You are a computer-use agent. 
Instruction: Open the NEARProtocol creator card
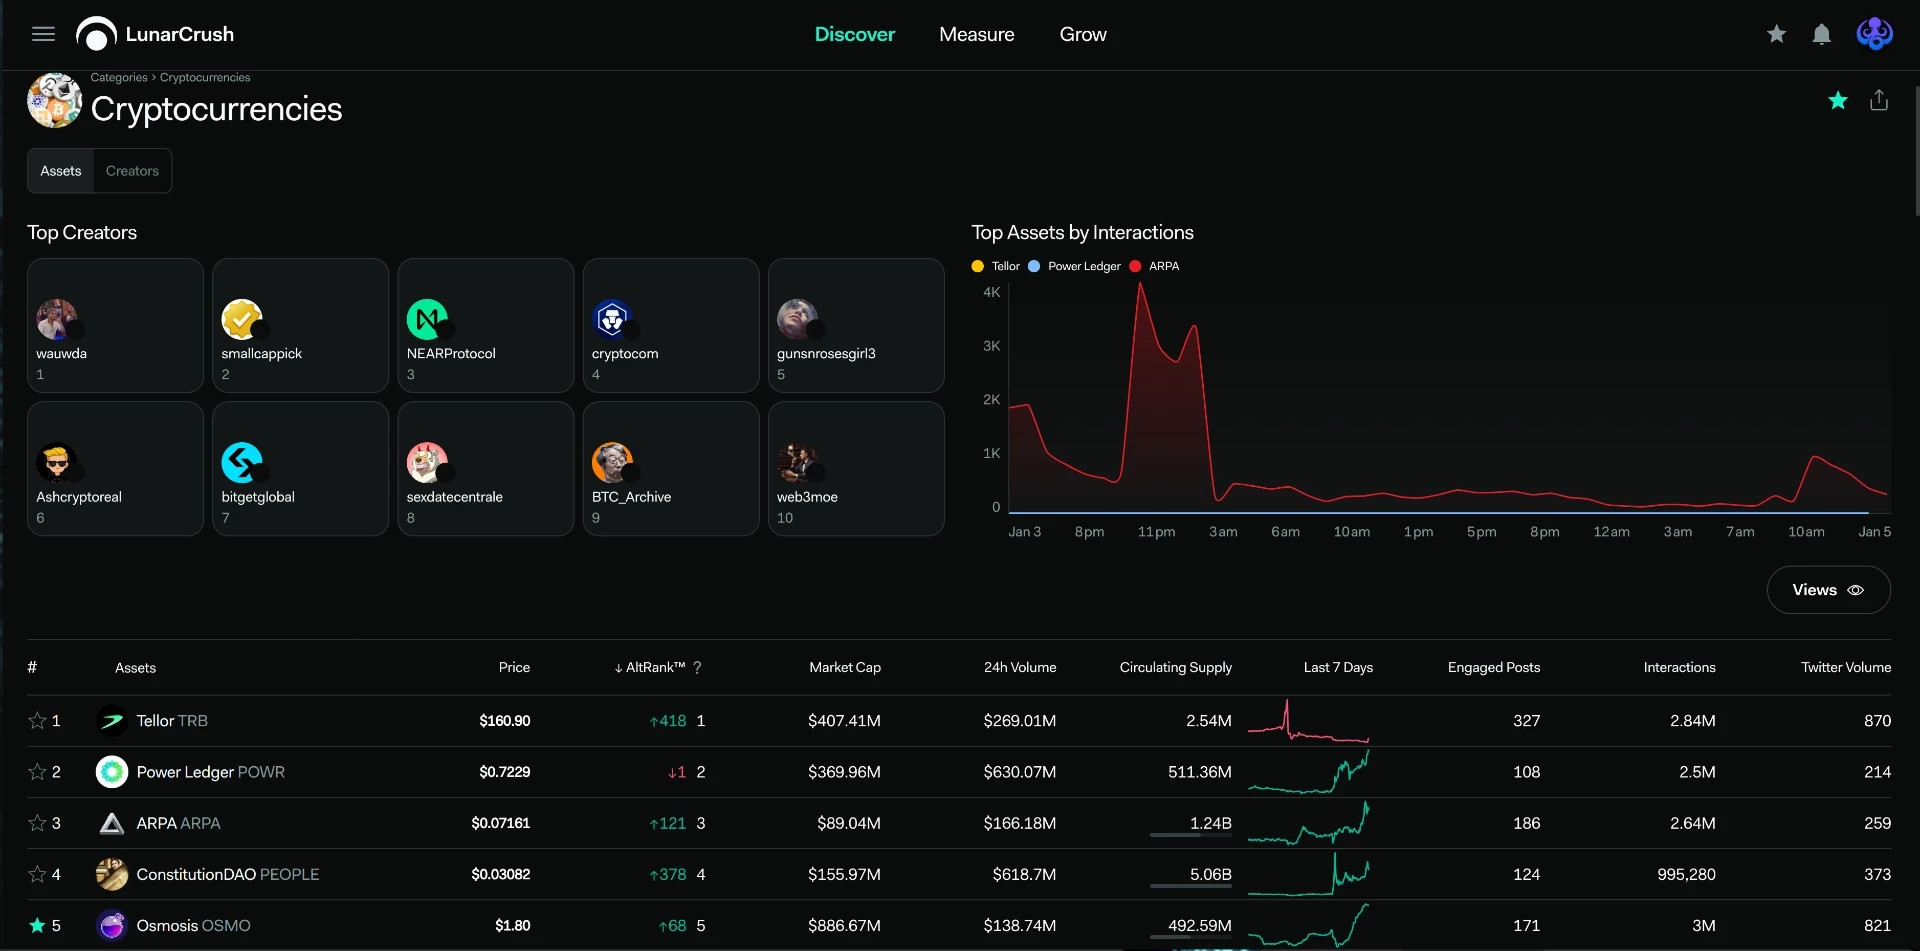(486, 325)
